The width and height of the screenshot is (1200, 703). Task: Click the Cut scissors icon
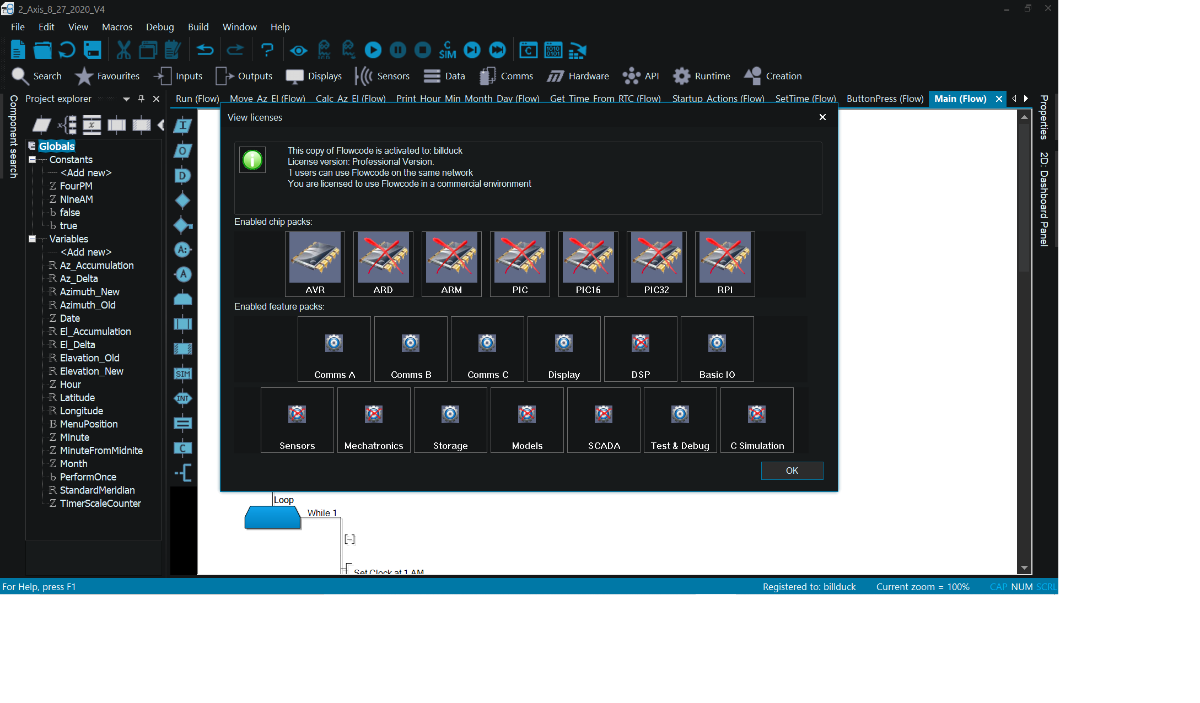point(124,50)
